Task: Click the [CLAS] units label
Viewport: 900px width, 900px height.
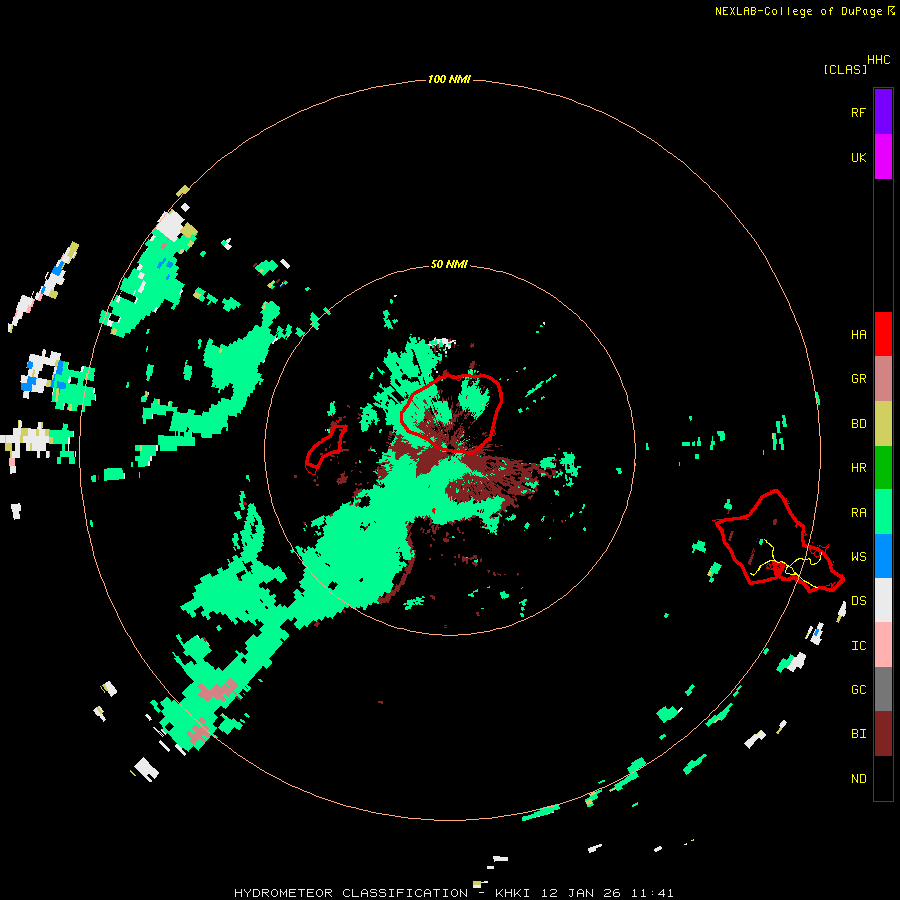Action: coord(845,69)
